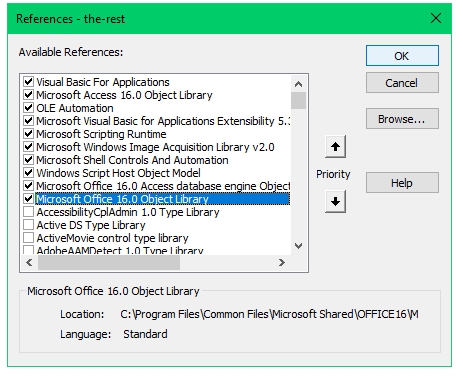Uncheck Visual Basic For Applications checkbox
Image resolution: width=463 pixels, height=376 pixels.
click(x=28, y=81)
